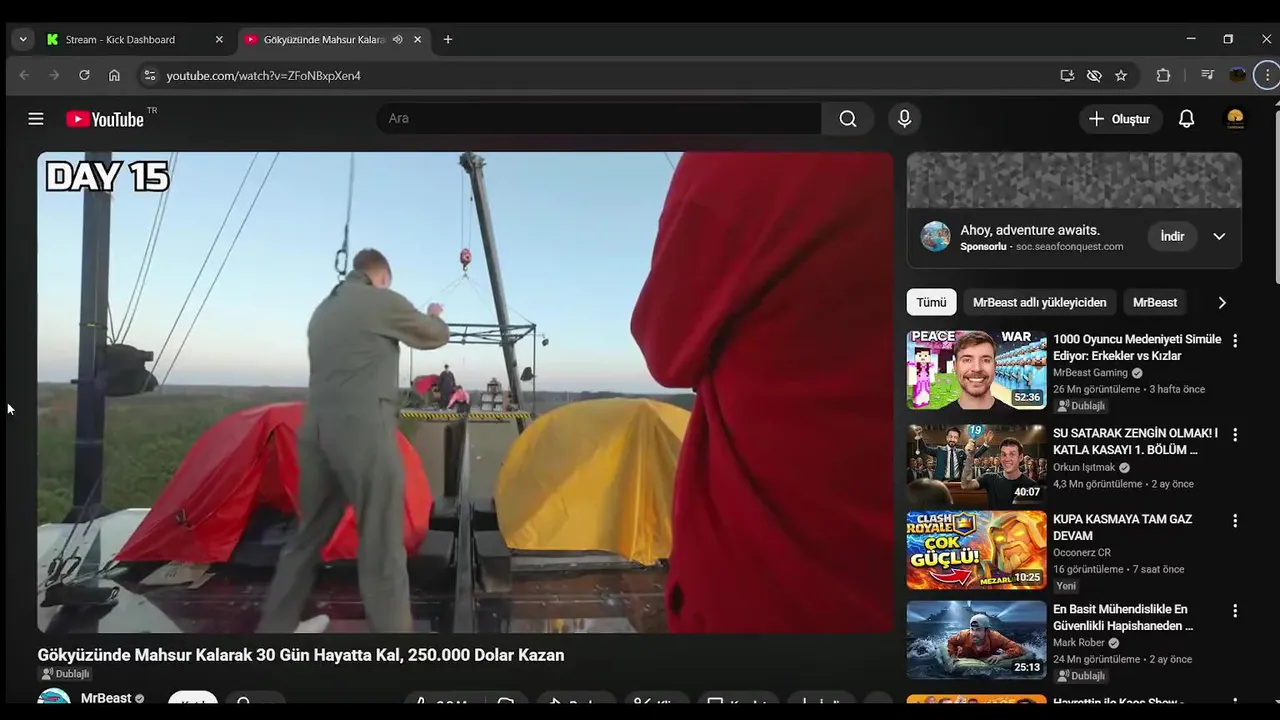Open the Mark Rober prison video thumbnail

[x=976, y=640]
